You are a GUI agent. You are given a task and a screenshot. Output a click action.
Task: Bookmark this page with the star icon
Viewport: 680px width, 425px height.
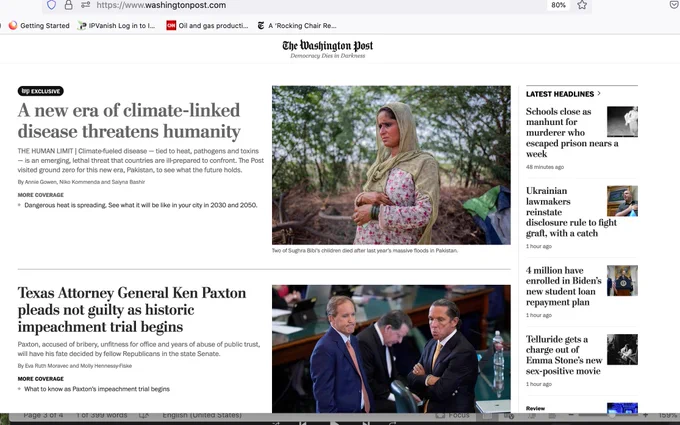pos(582,5)
